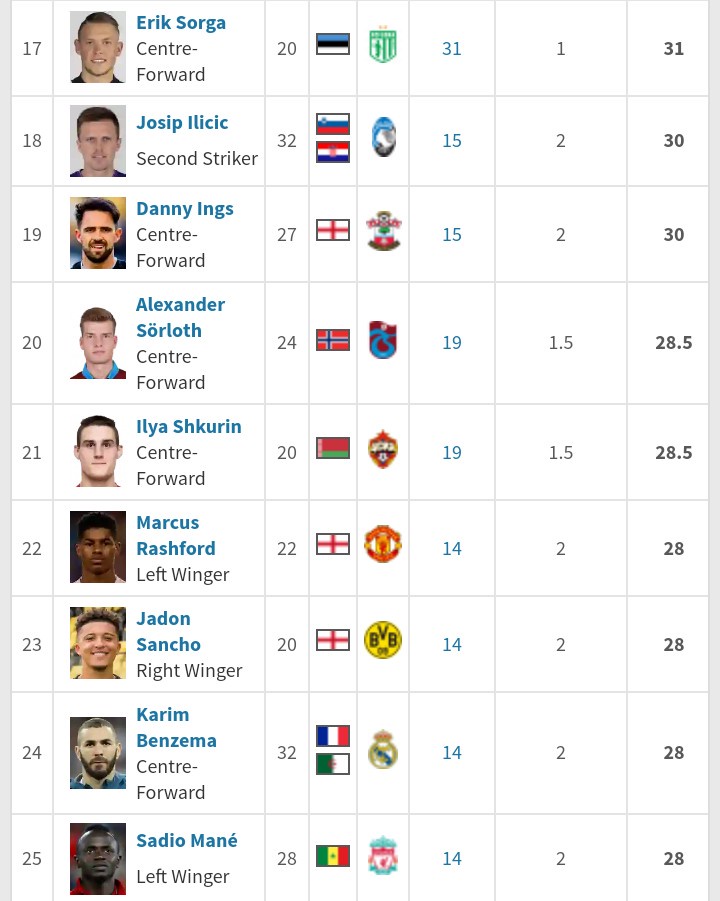Viewport: 720px width, 901px height.
Task: Click the Southampton club crest
Action: (x=383, y=233)
